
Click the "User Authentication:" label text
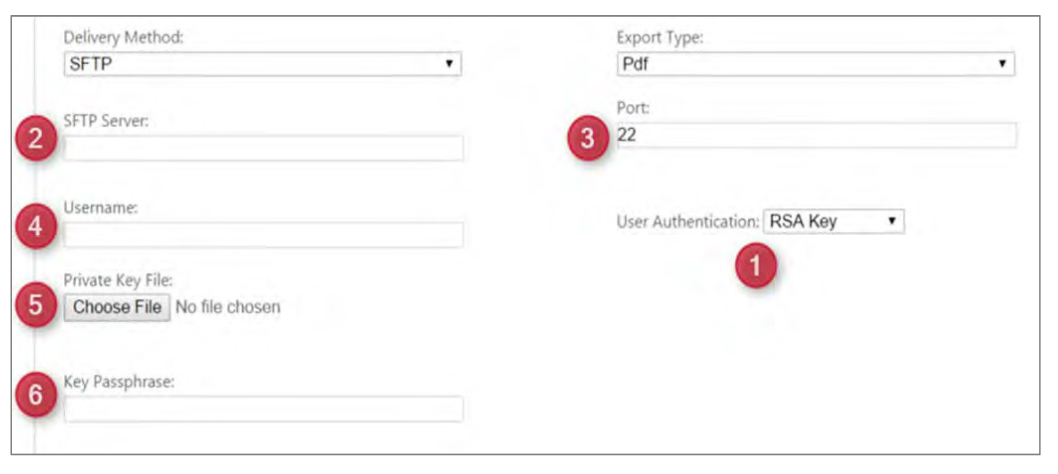coord(686,222)
